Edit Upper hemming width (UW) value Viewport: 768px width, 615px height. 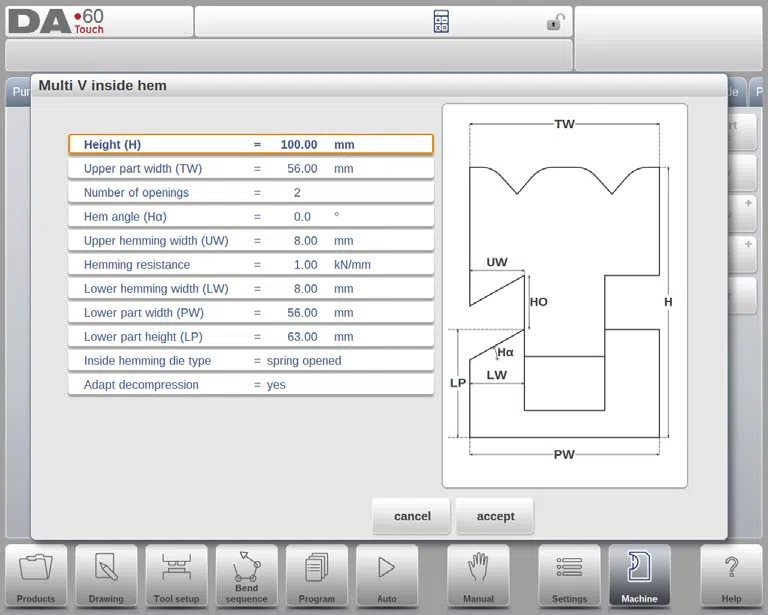tap(251, 240)
